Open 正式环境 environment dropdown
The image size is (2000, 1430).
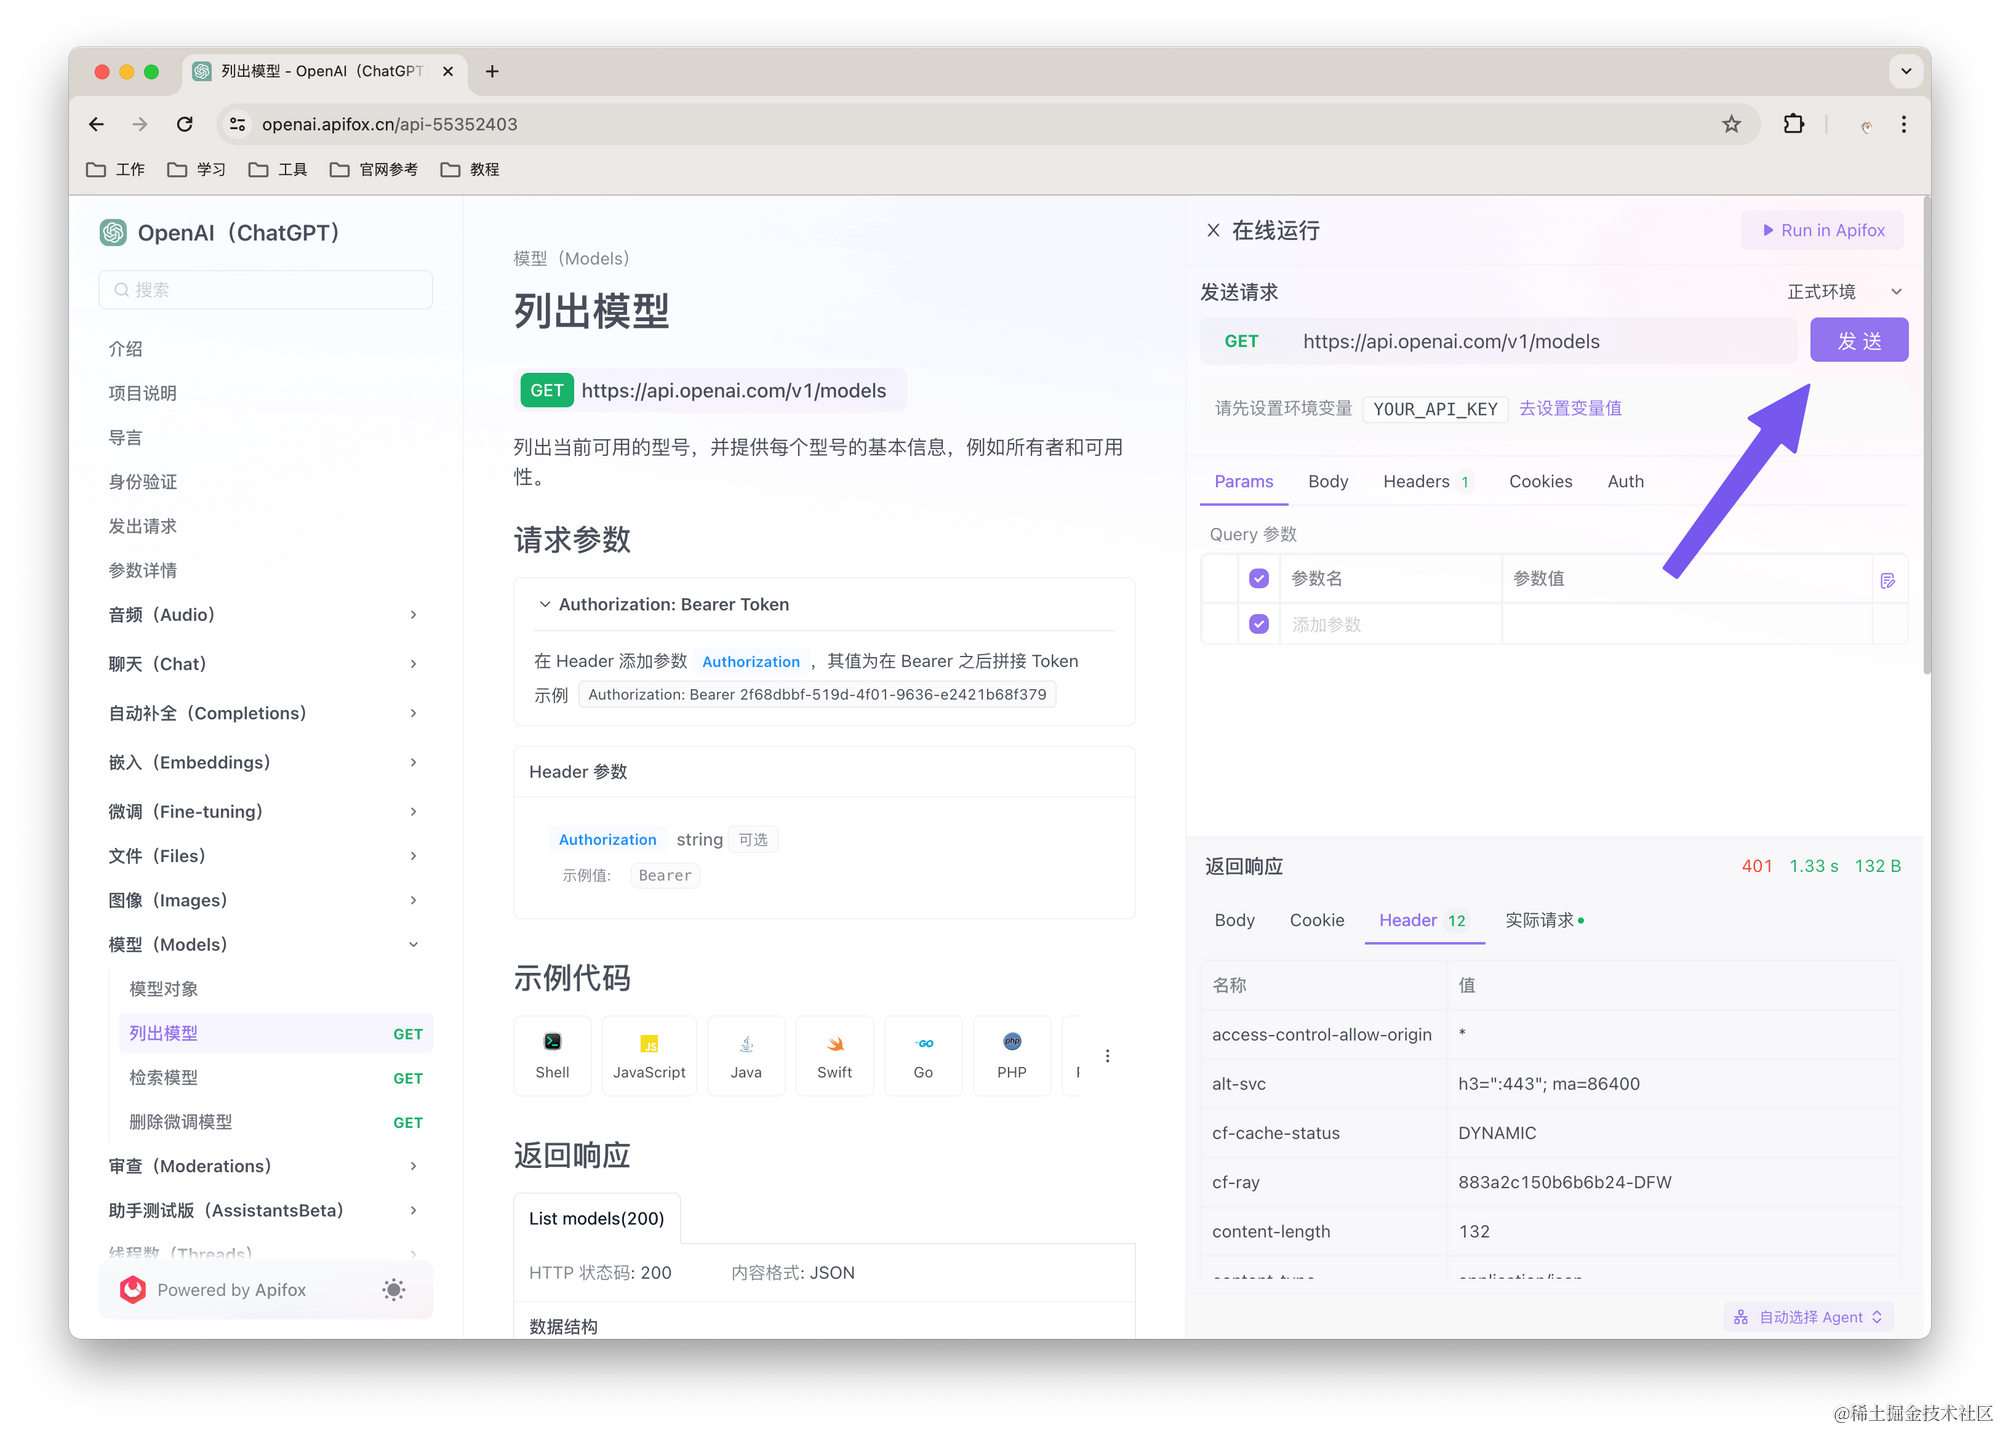pos(1845,292)
